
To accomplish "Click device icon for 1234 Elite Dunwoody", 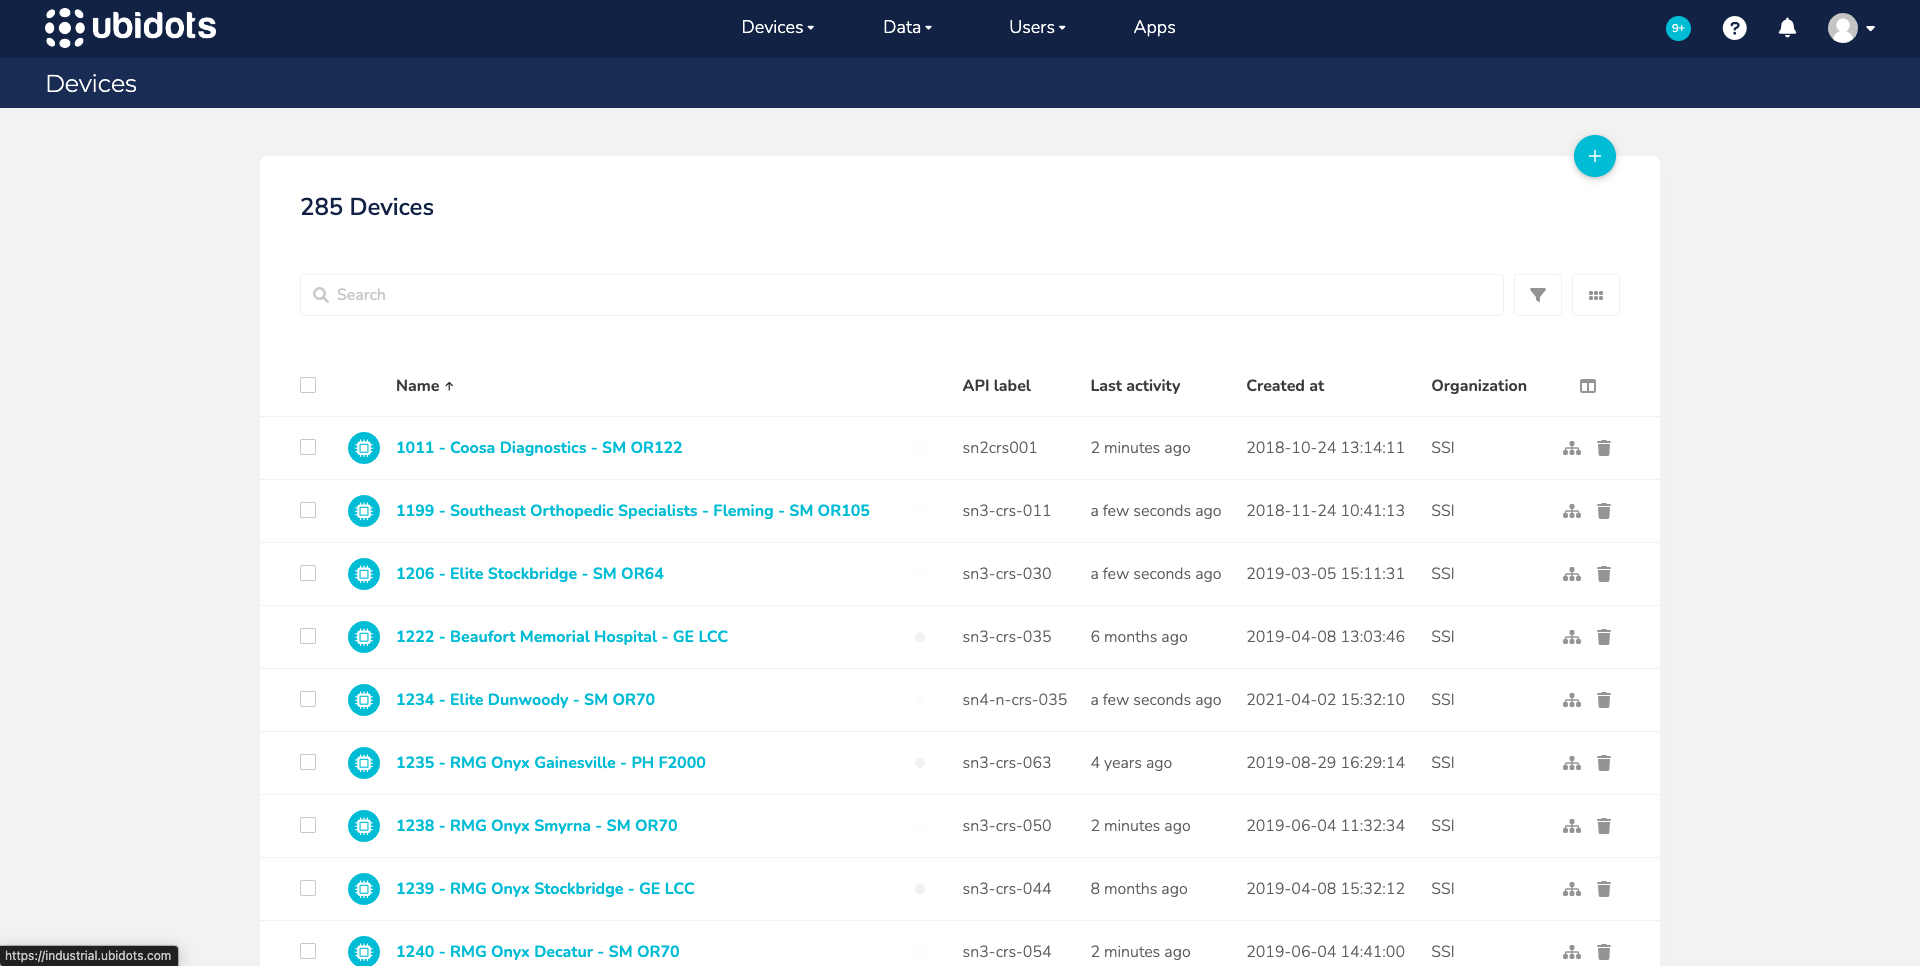I will pyautogui.click(x=364, y=700).
